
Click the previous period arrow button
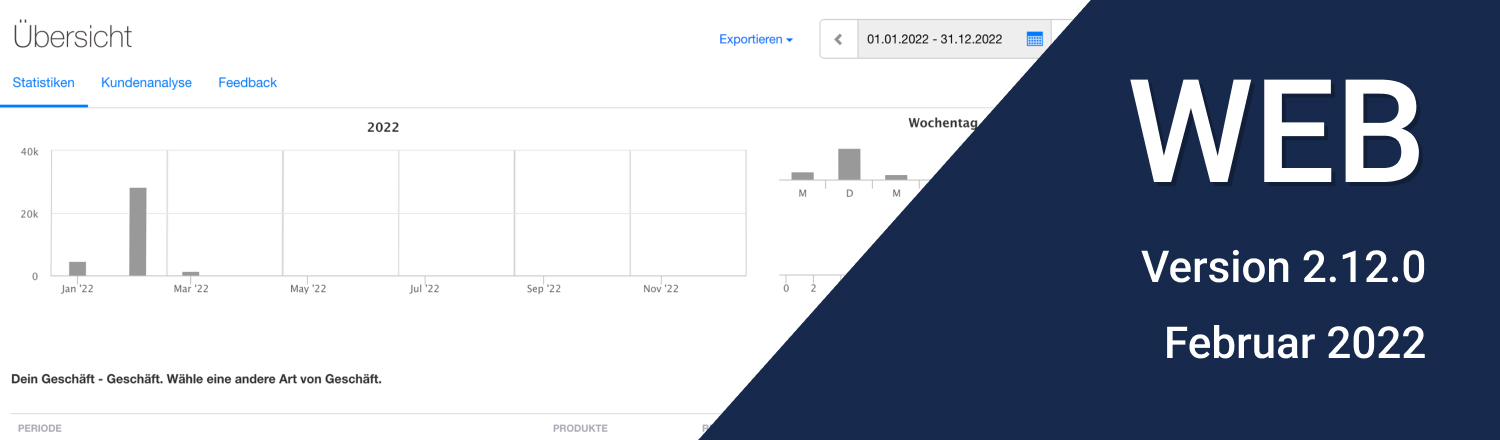tap(838, 40)
